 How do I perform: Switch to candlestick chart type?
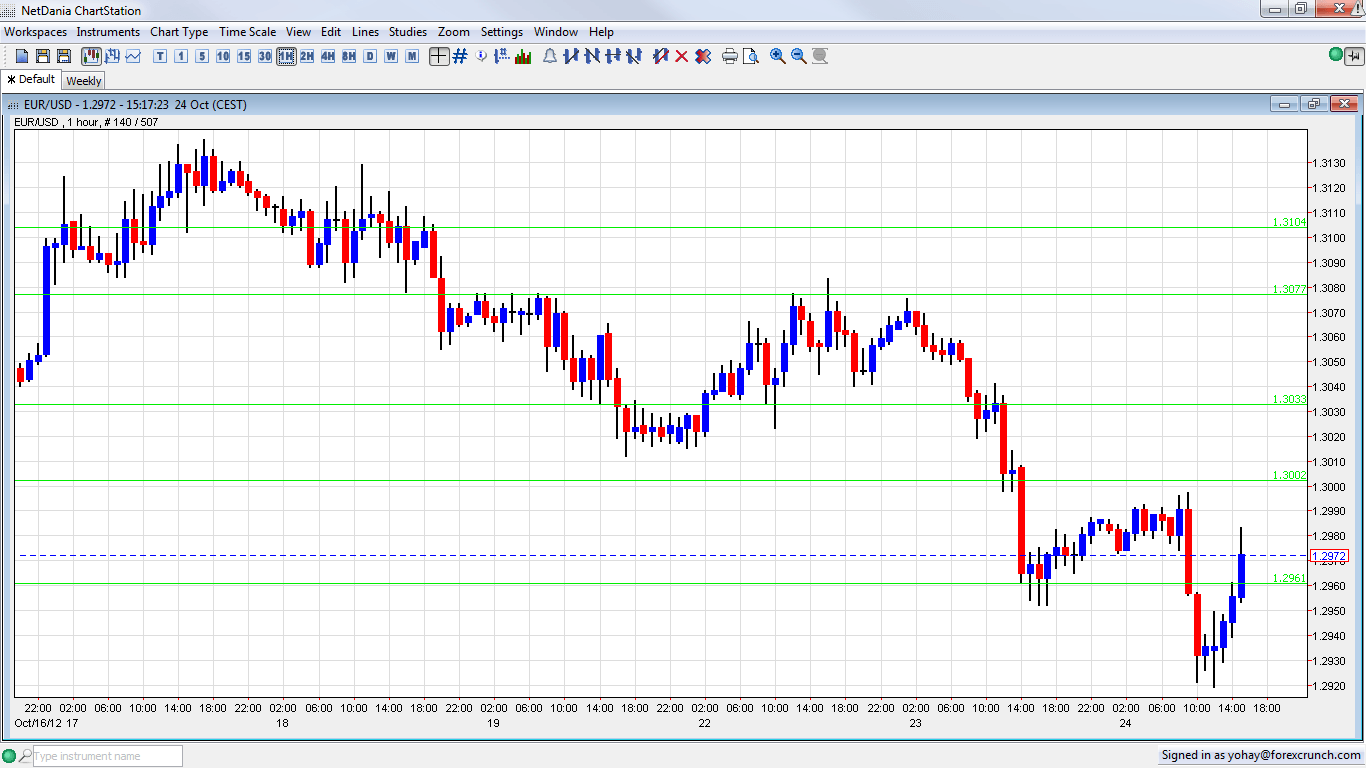pos(91,56)
